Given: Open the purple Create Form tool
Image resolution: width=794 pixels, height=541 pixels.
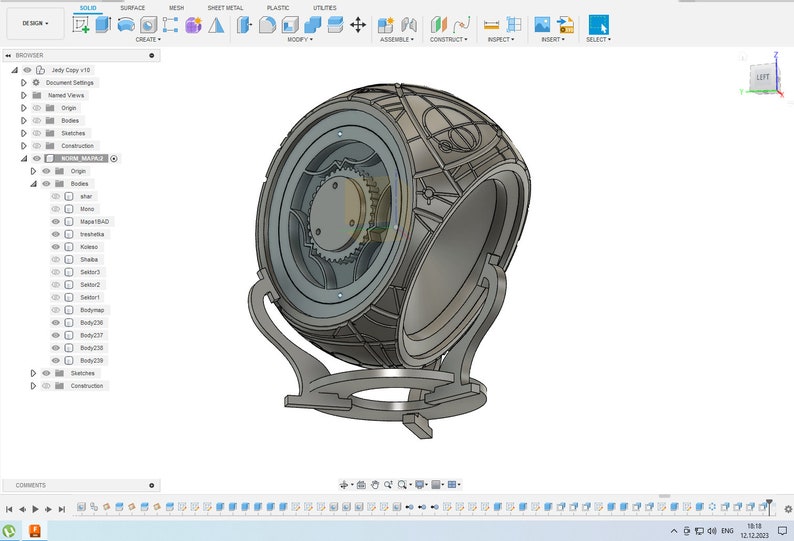Looking at the screenshot, I should point(193,24).
